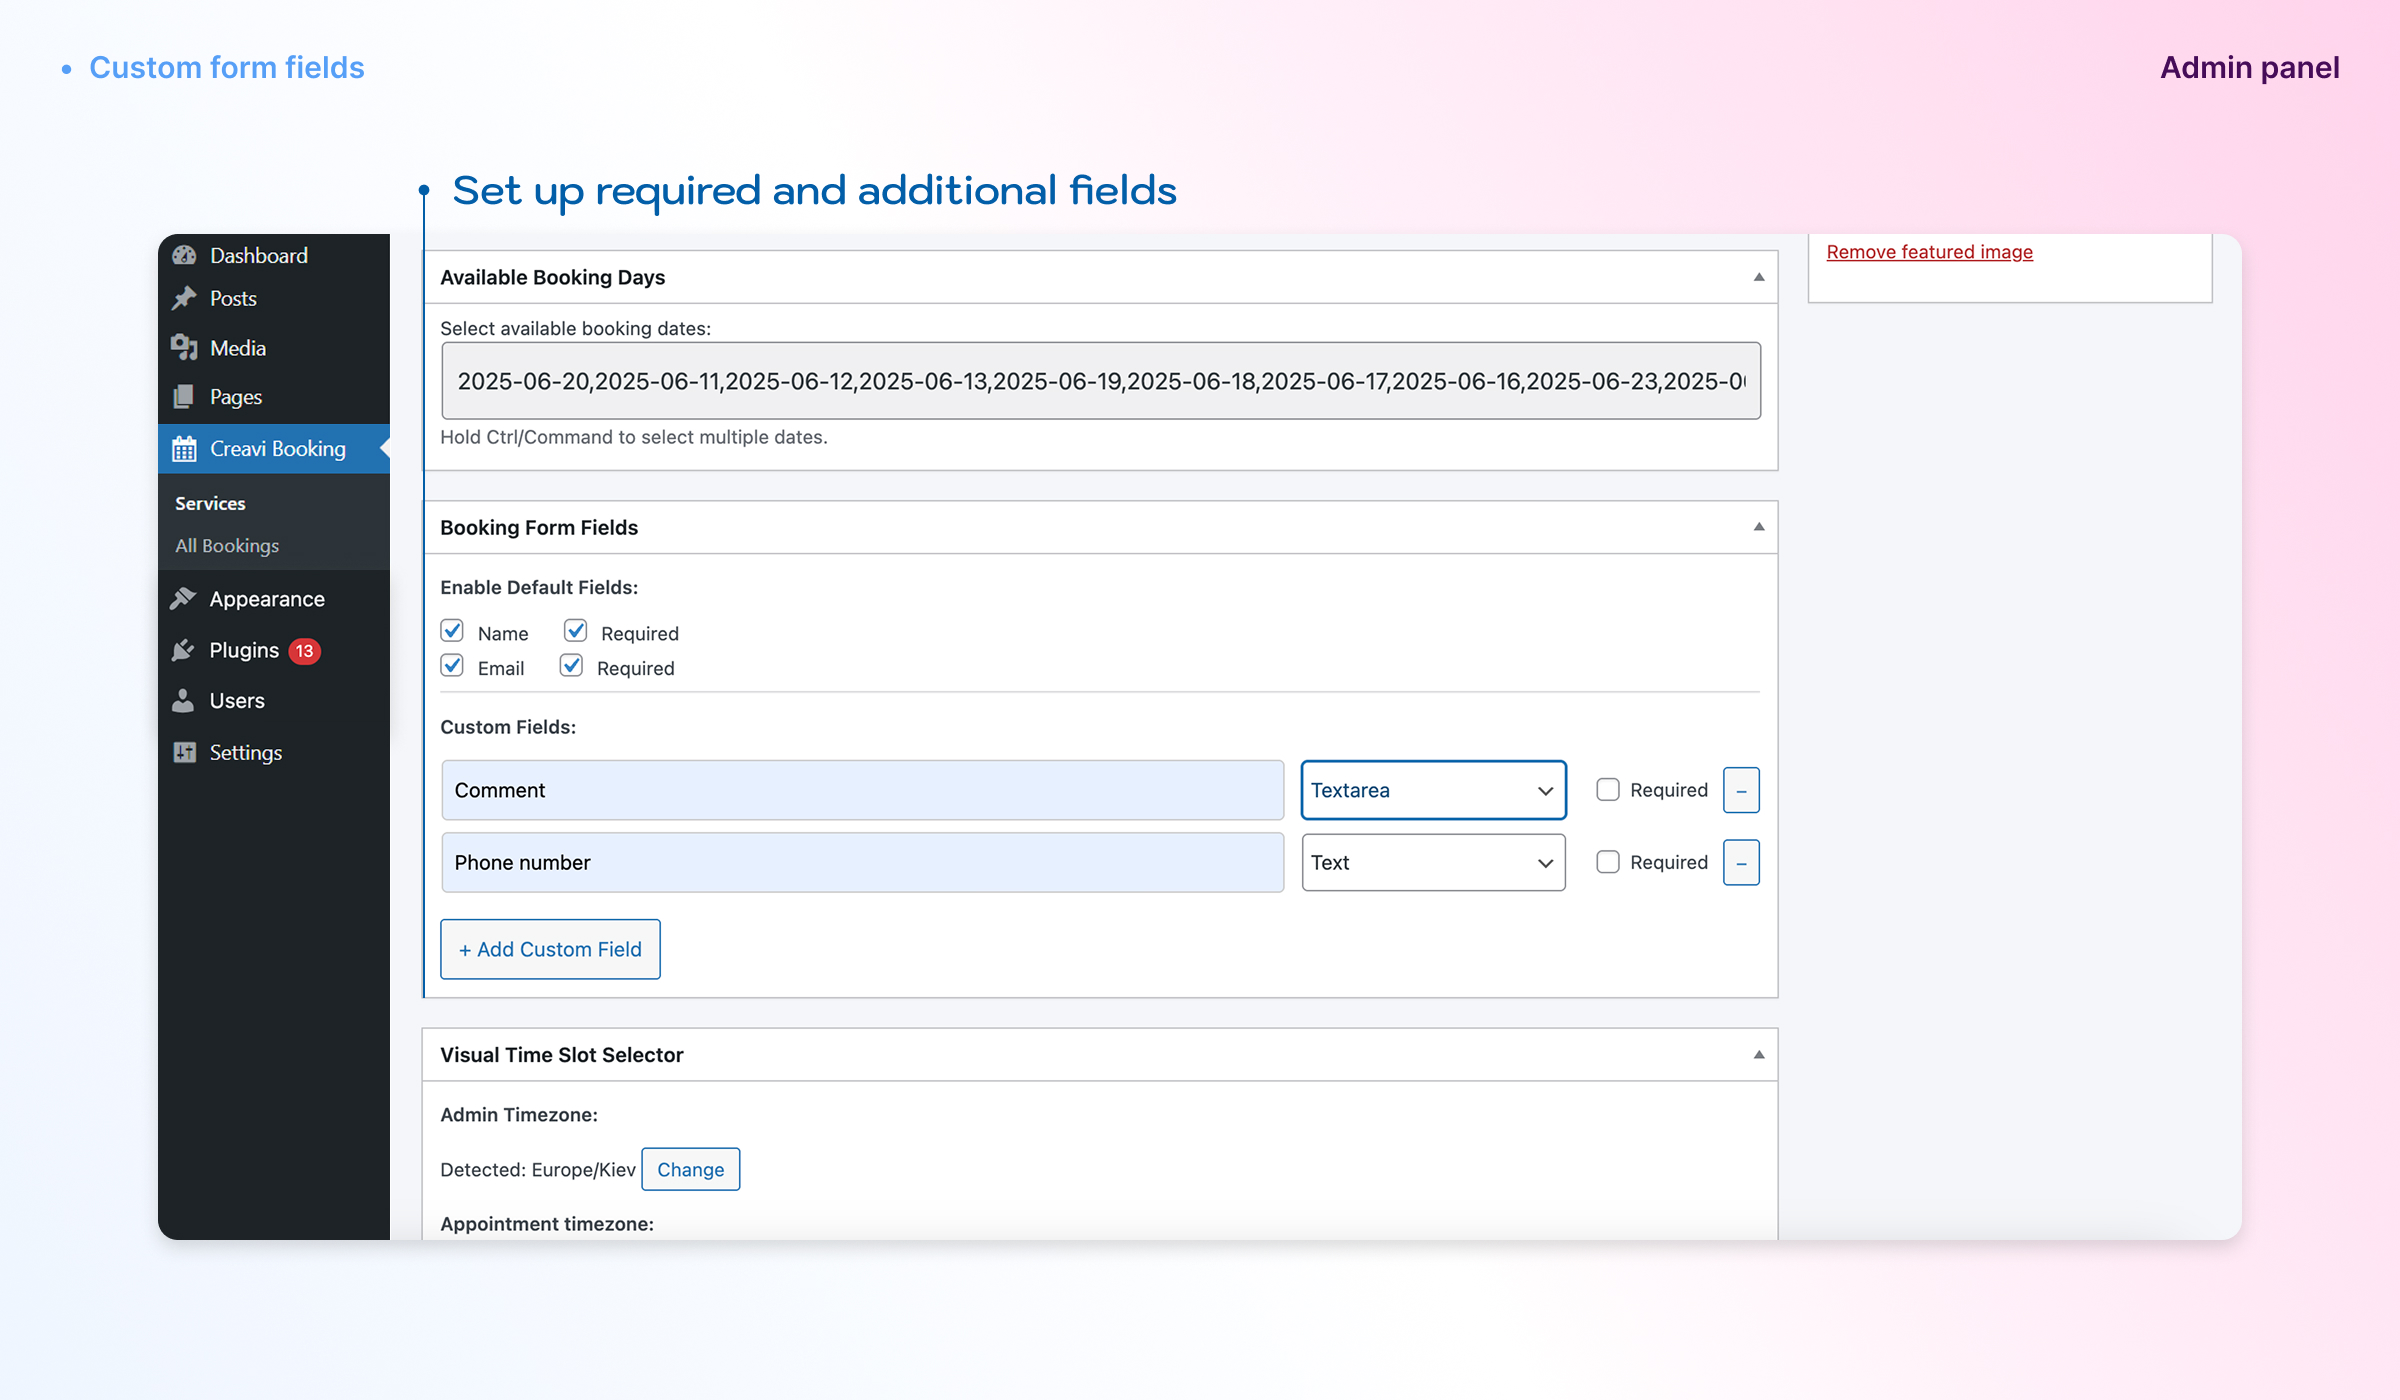Screen dimensions: 2400x1400
Task: Open the Text field type dropdown
Action: (1433, 862)
